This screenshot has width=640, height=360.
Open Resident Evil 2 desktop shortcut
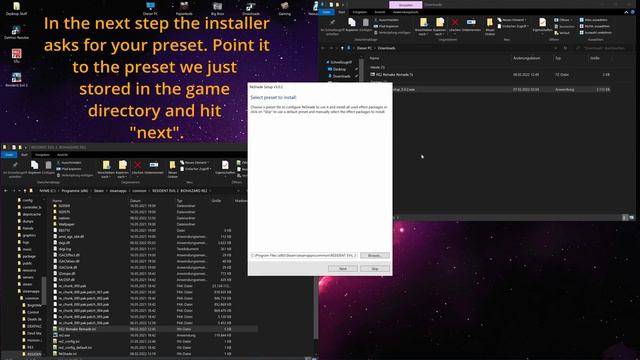(16, 80)
